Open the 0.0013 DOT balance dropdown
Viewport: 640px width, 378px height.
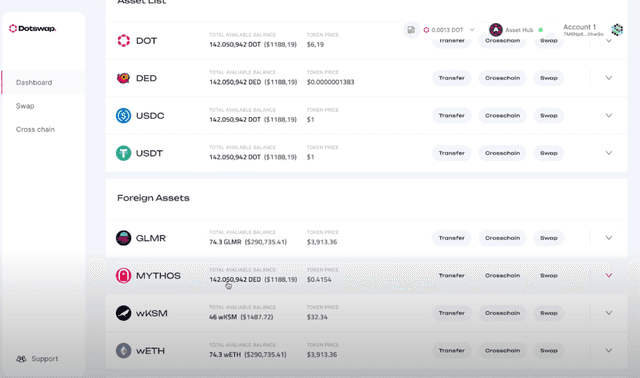coord(449,30)
